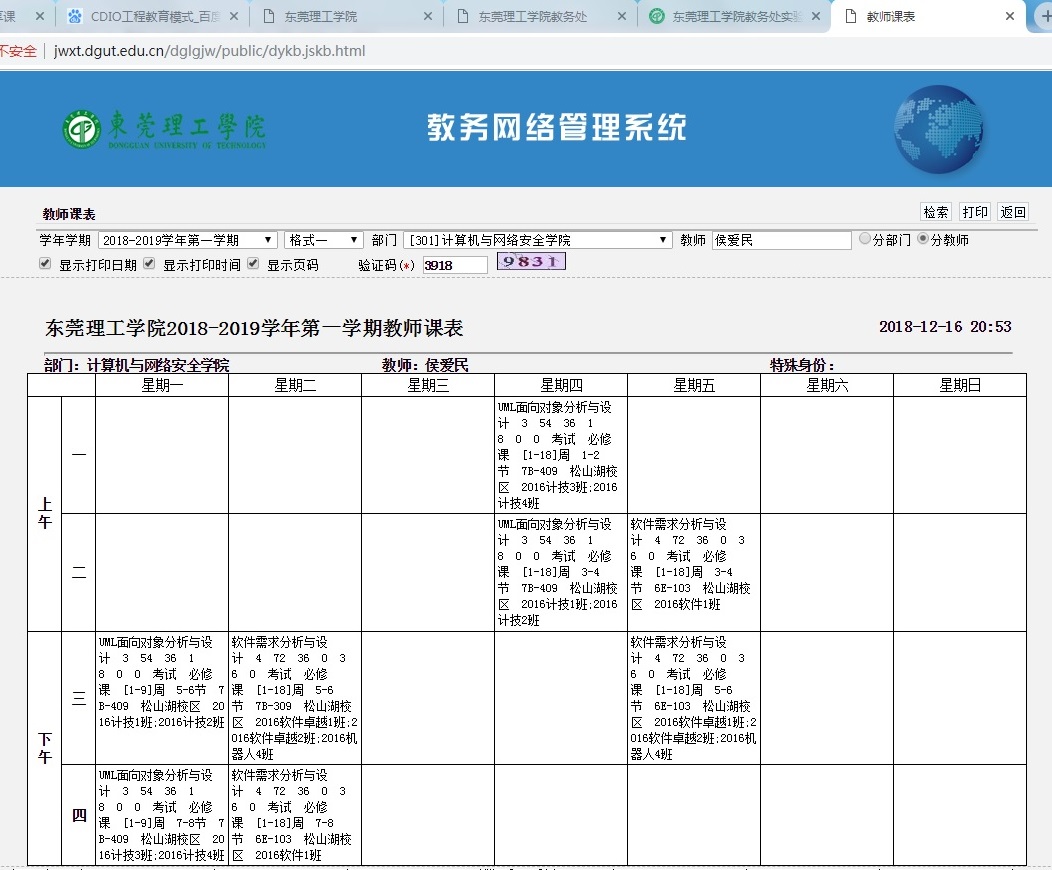1052x870 pixels.
Task: Click the title 东莞理工学院2018-2019学年第一学期教师课表
Action: point(254,328)
